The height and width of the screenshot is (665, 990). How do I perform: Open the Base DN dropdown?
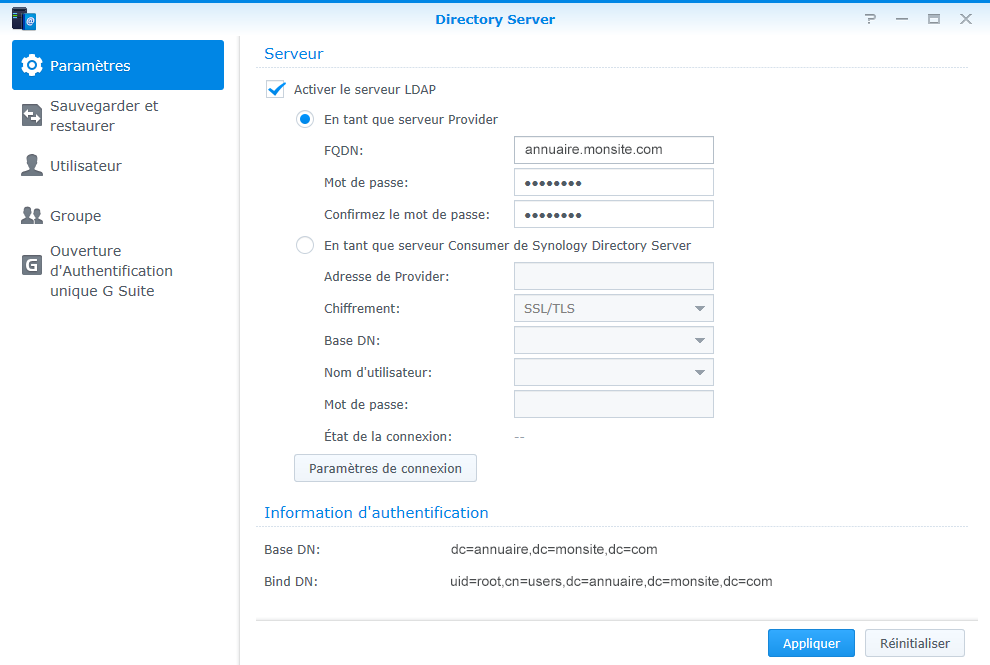(614, 340)
